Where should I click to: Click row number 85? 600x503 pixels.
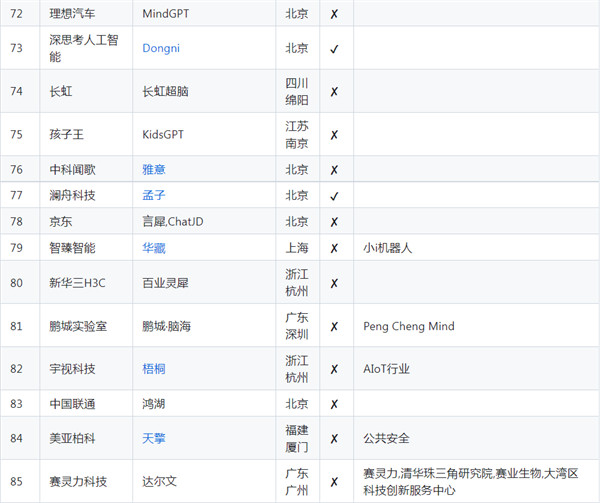coord(16,482)
